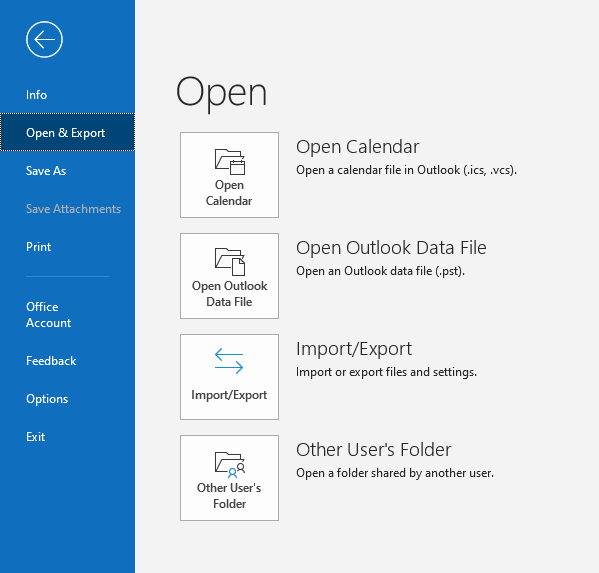Open the Info page

(x=36, y=95)
